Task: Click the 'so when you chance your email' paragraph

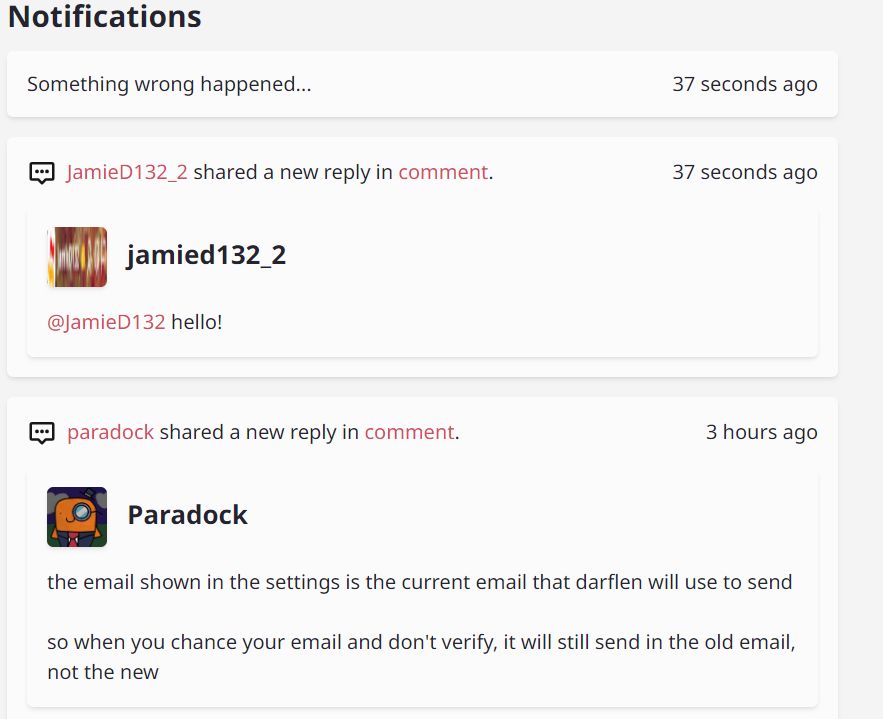Action: pyautogui.click(x=421, y=657)
